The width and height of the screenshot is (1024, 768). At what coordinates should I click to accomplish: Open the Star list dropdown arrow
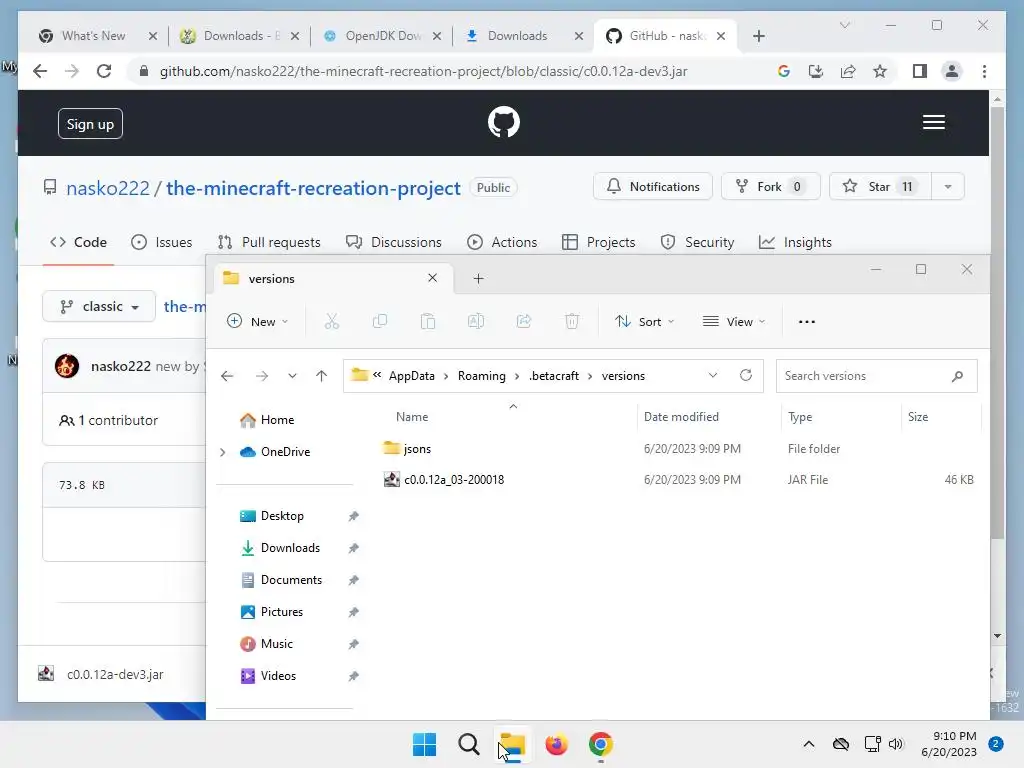point(948,187)
